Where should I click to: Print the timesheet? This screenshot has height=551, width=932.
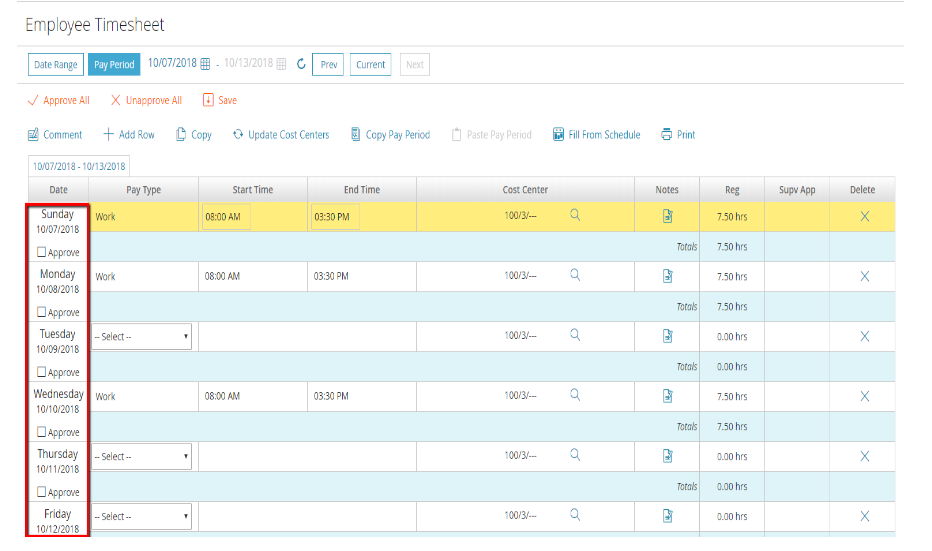pos(678,135)
